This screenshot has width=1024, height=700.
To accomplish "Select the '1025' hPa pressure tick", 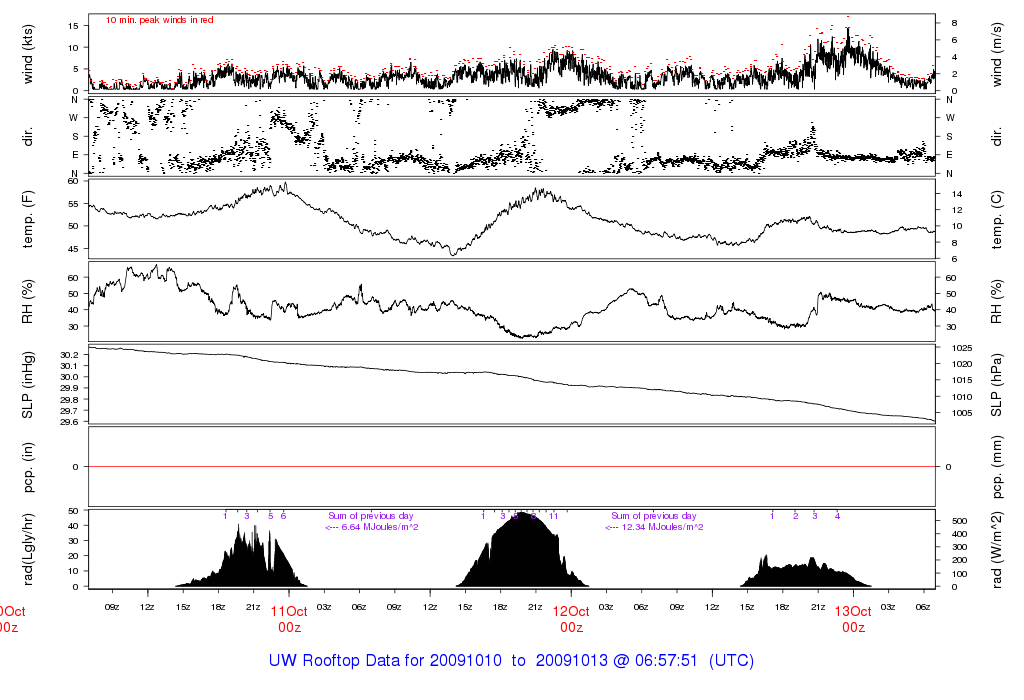I will [962, 348].
